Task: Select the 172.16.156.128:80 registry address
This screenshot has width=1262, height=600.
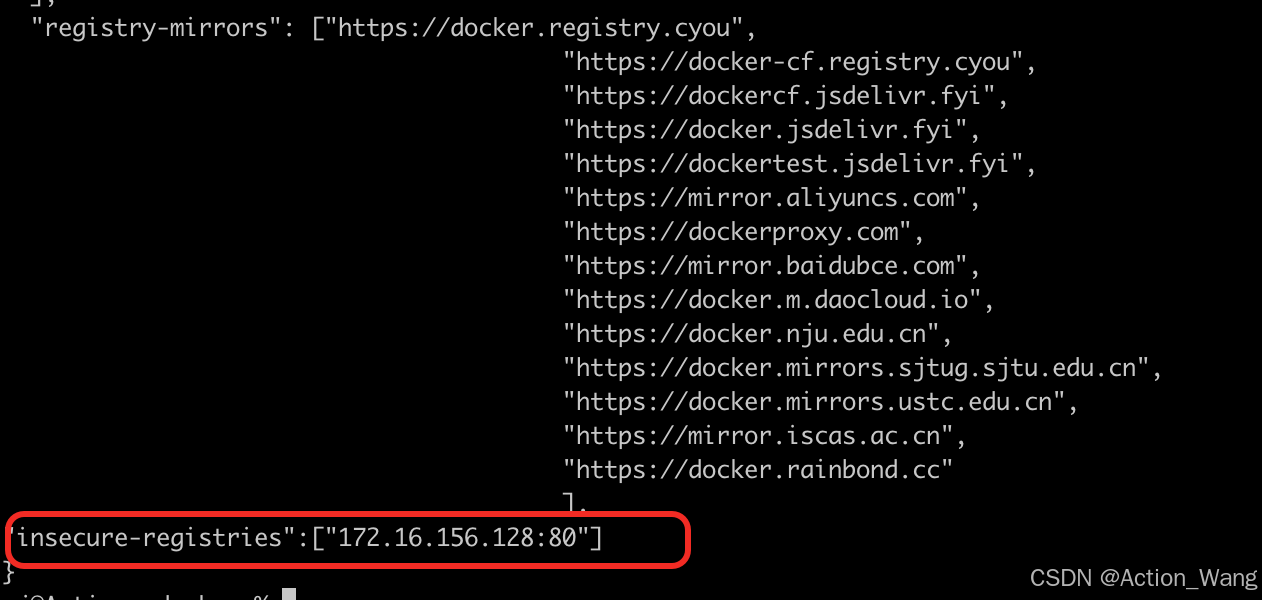Action: (x=458, y=538)
